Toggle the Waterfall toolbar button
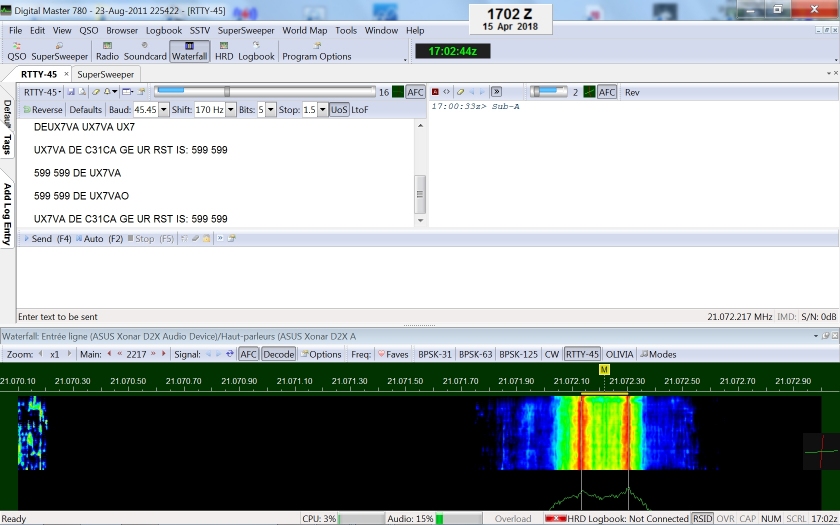This screenshot has width=840, height=525. 189,51
